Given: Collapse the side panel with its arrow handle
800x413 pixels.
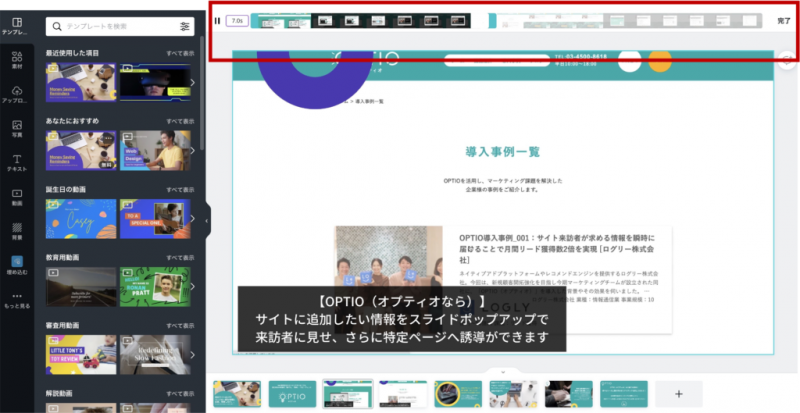Looking at the screenshot, I should (207, 221).
